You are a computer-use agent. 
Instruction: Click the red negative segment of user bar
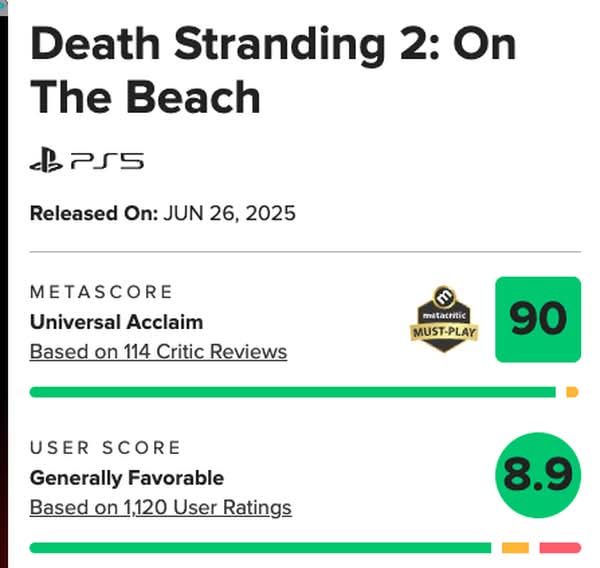click(x=560, y=548)
